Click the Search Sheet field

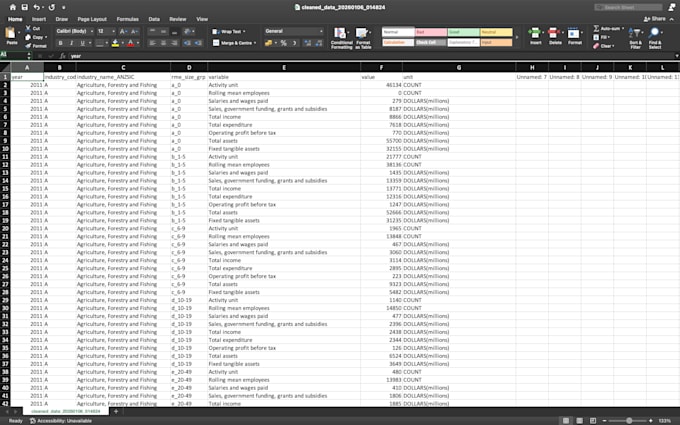[x=628, y=7]
